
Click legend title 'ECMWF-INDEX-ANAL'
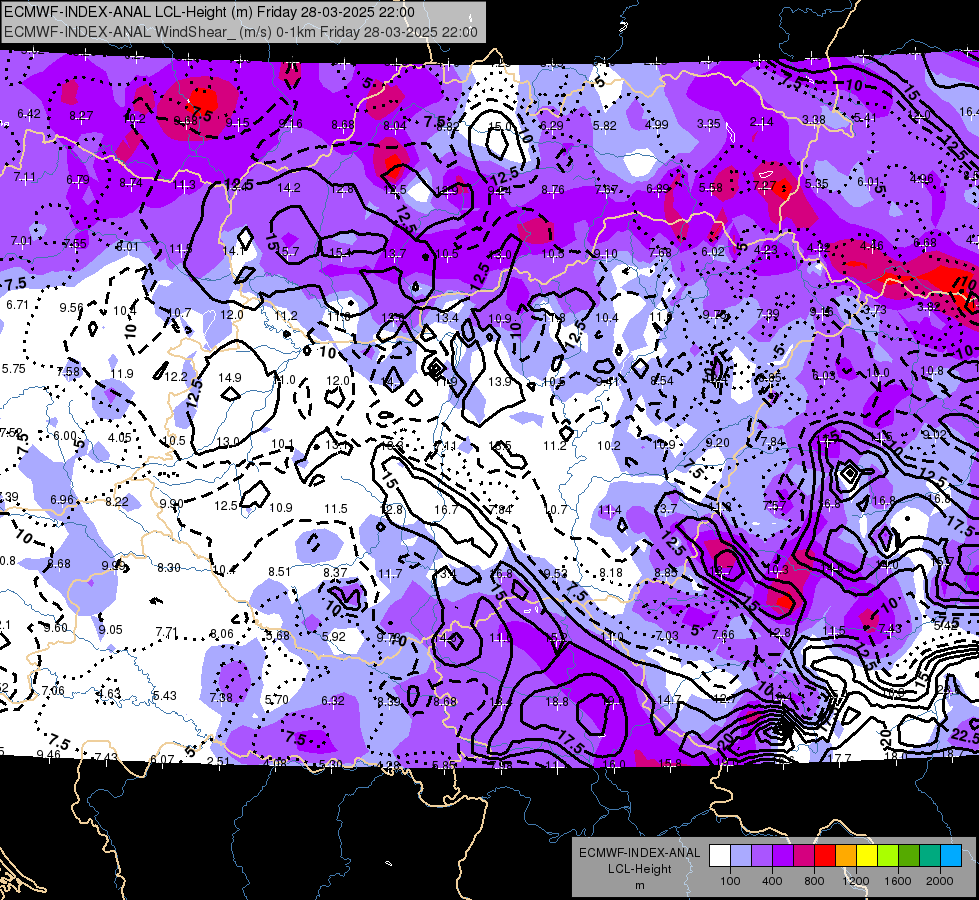(x=639, y=853)
